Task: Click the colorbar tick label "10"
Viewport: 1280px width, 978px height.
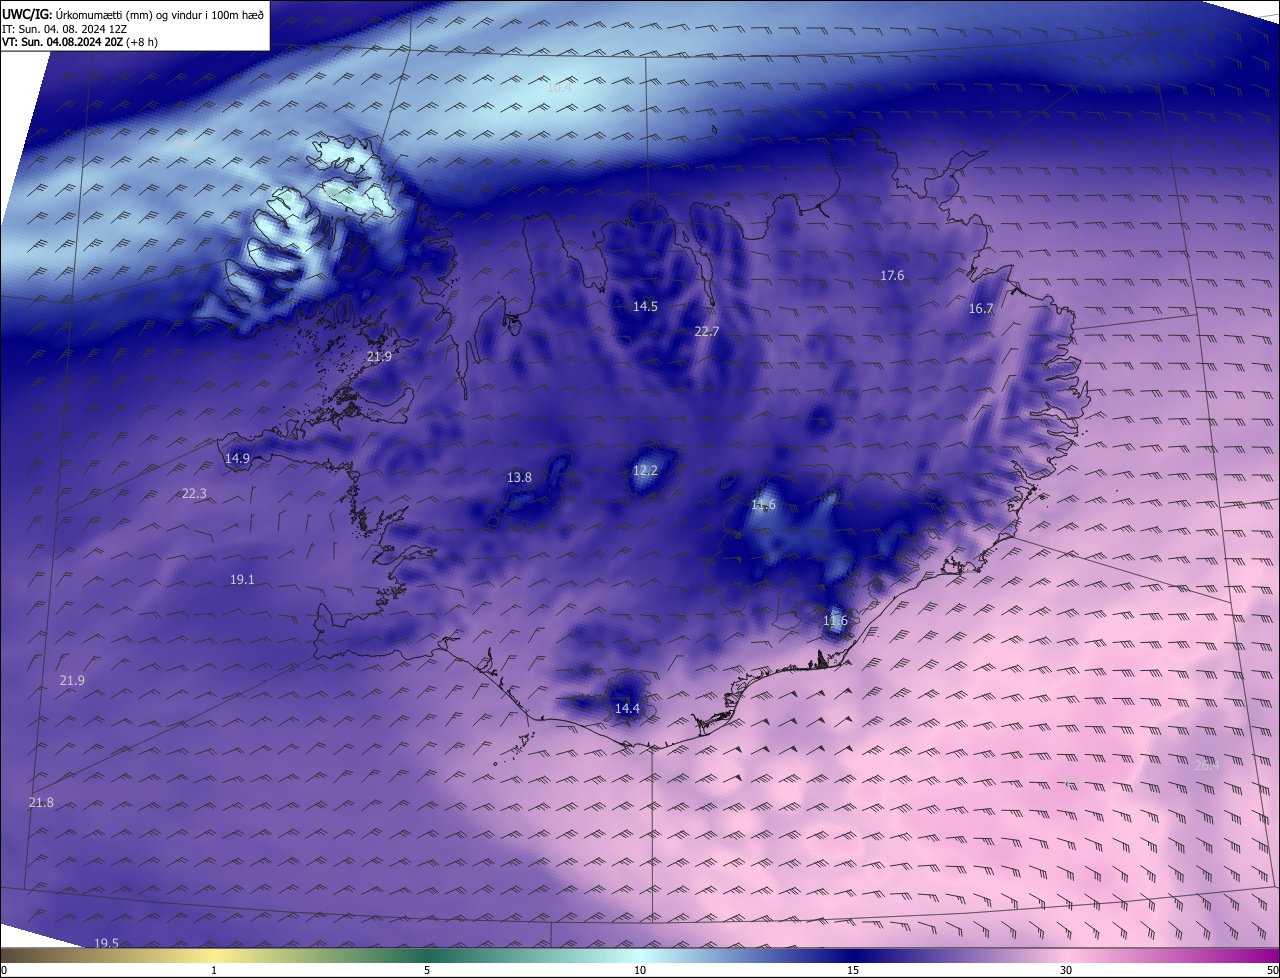Action: [640, 971]
